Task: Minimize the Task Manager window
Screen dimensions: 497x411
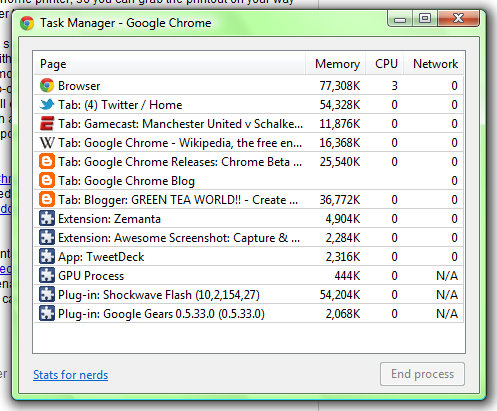Action: 400,18
